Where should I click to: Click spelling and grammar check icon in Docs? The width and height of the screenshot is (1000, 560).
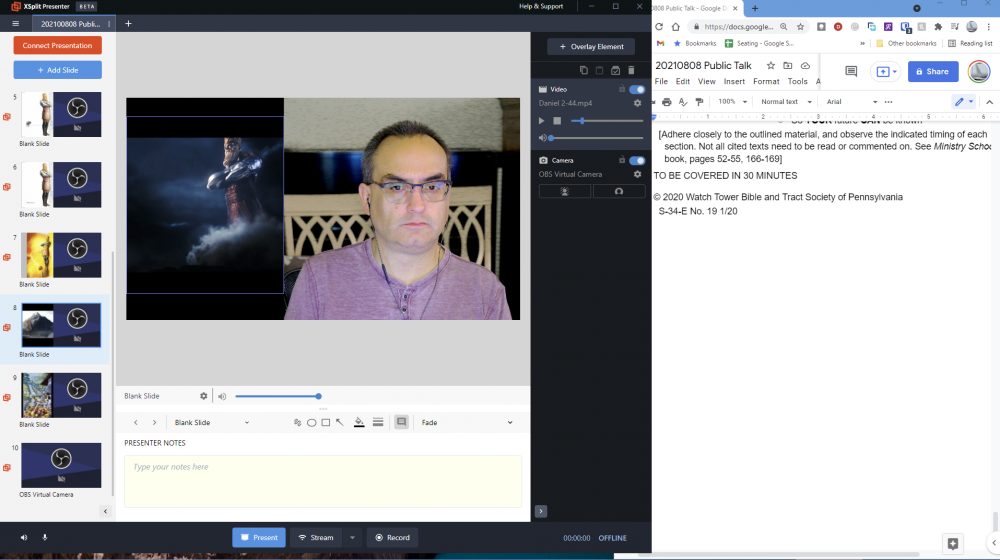[x=683, y=102]
